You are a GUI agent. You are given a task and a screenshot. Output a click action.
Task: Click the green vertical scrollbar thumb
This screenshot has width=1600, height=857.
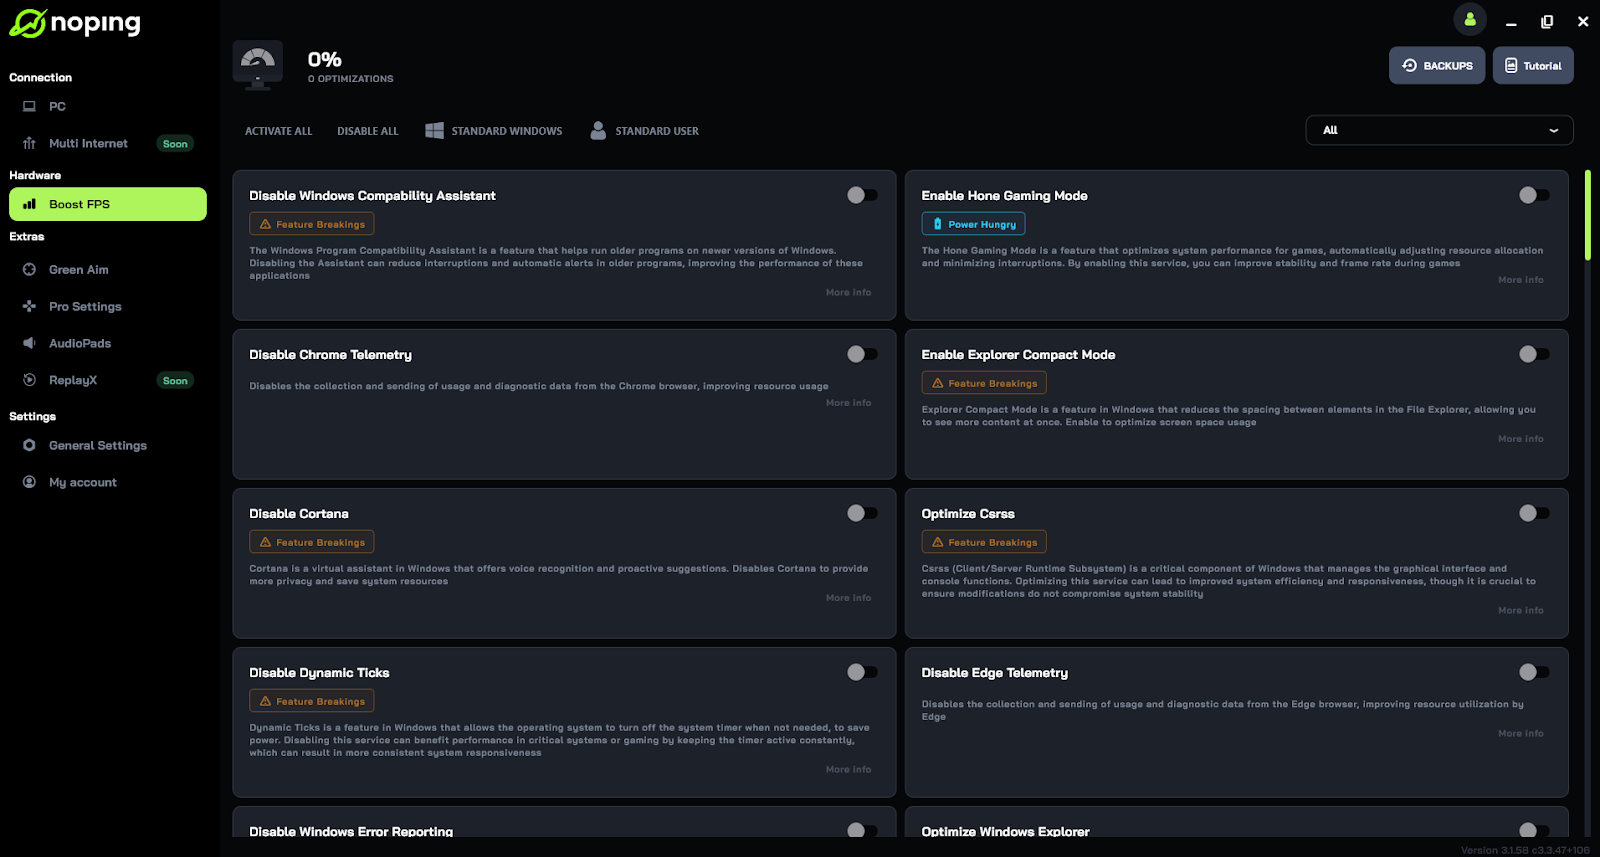click(1587, 215)
